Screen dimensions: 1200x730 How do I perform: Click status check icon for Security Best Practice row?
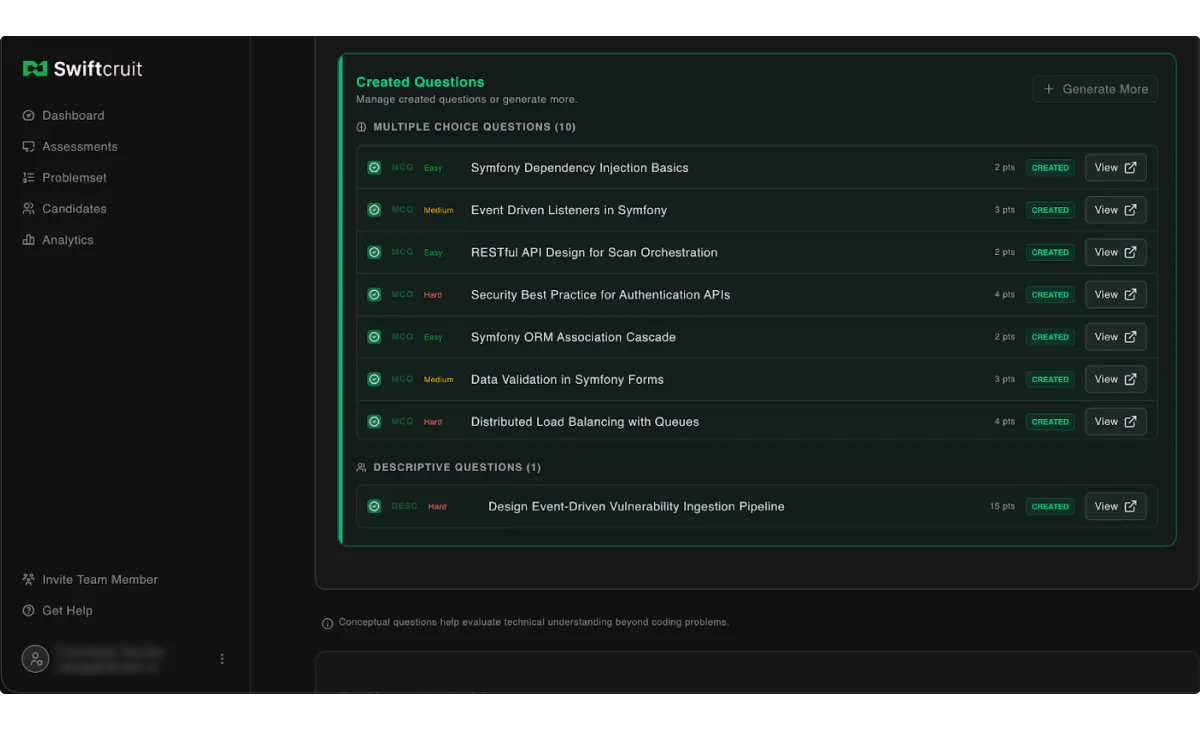tap(374, 295)
